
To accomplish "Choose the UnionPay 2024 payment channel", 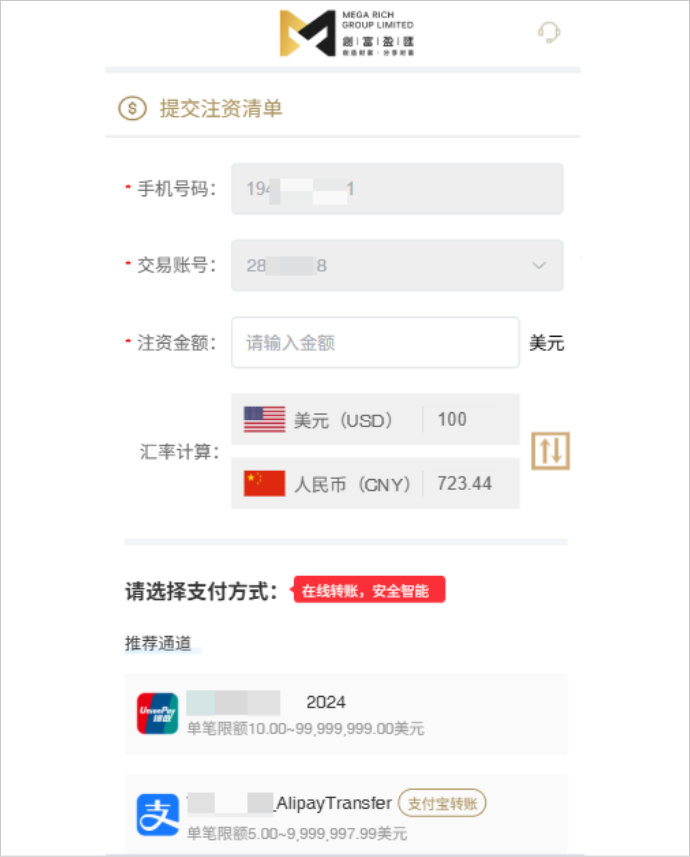I will (x=346, y=714).
